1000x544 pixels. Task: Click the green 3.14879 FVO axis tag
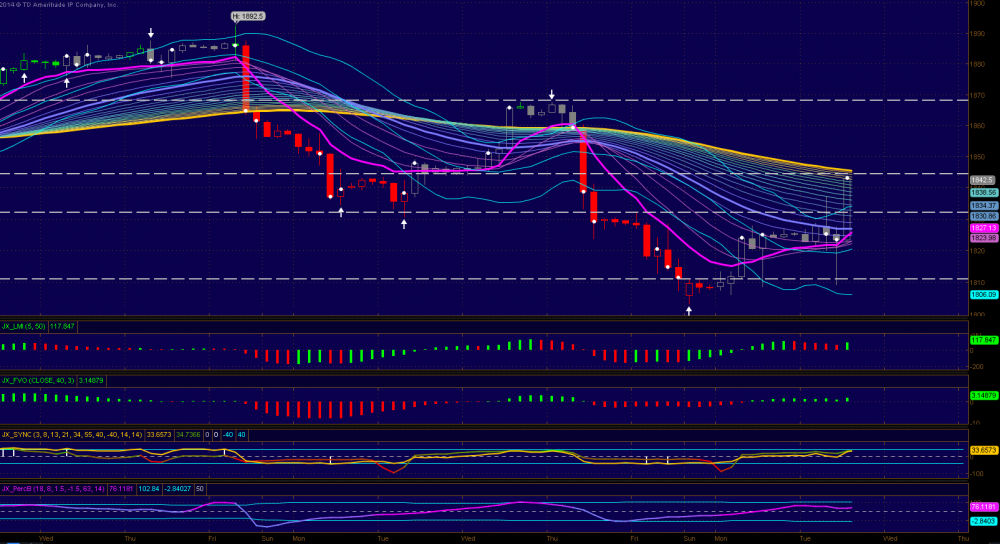984,396
